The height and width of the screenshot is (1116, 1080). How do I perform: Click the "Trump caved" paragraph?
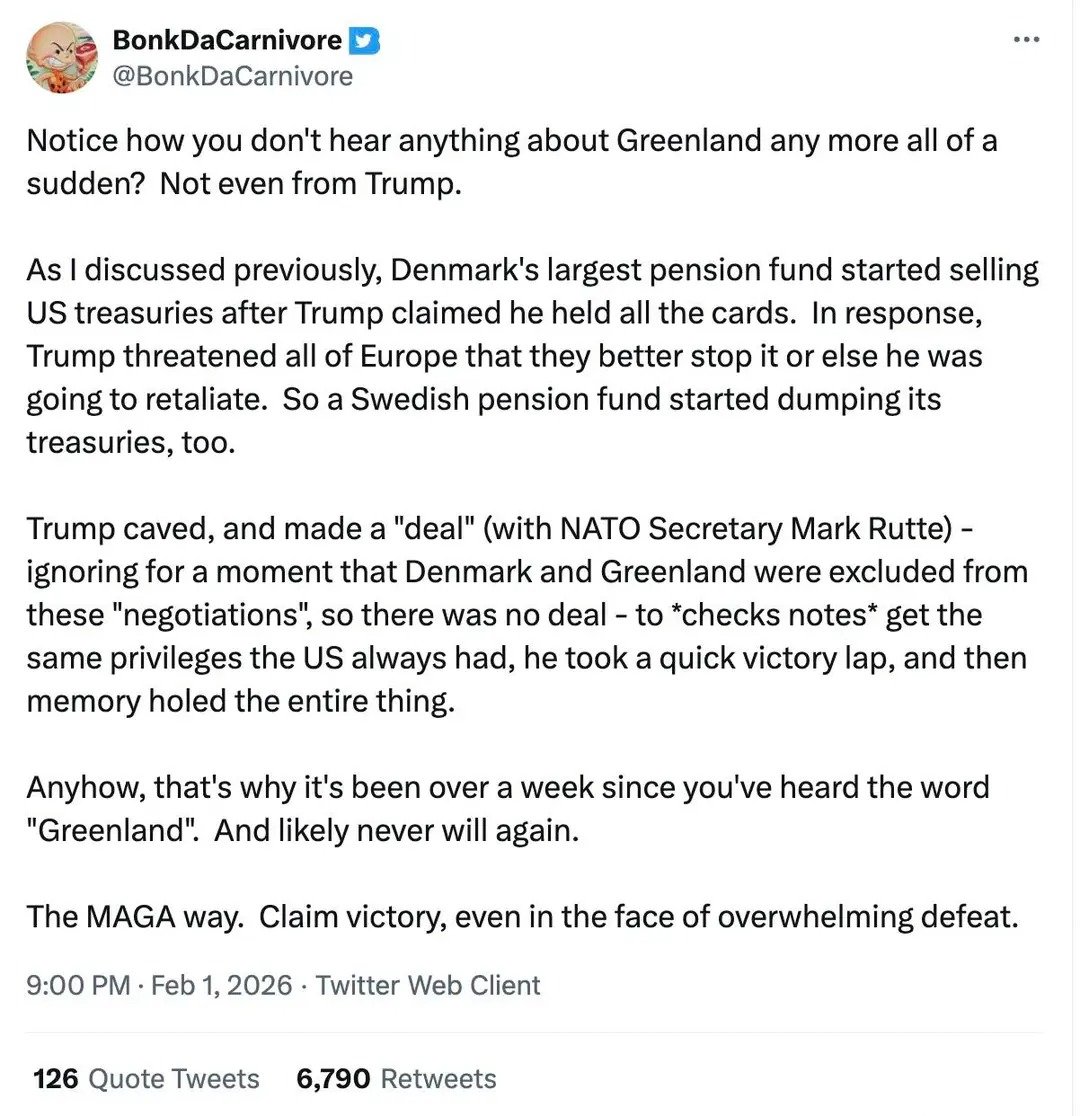(526, 614)
